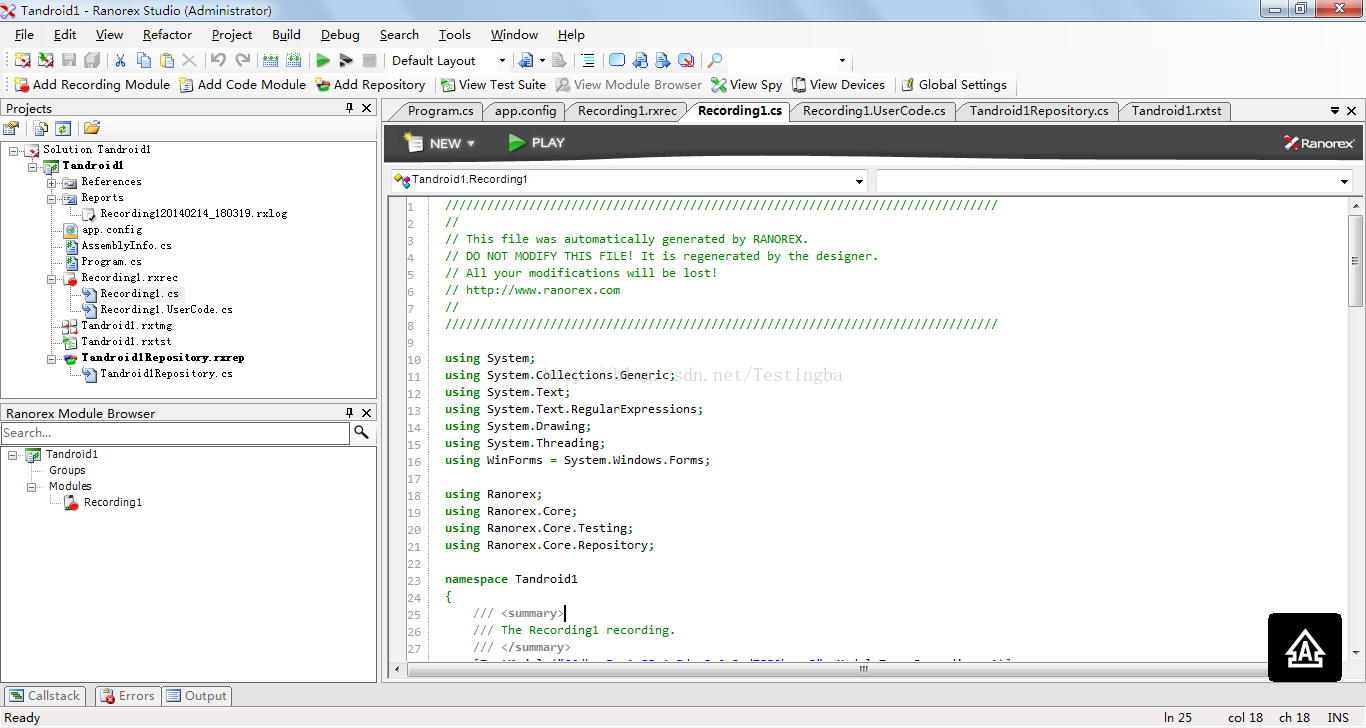Collapse the Recording1.rxrec node
This screenshot has width=1366, height=728.
click(52, 278)
